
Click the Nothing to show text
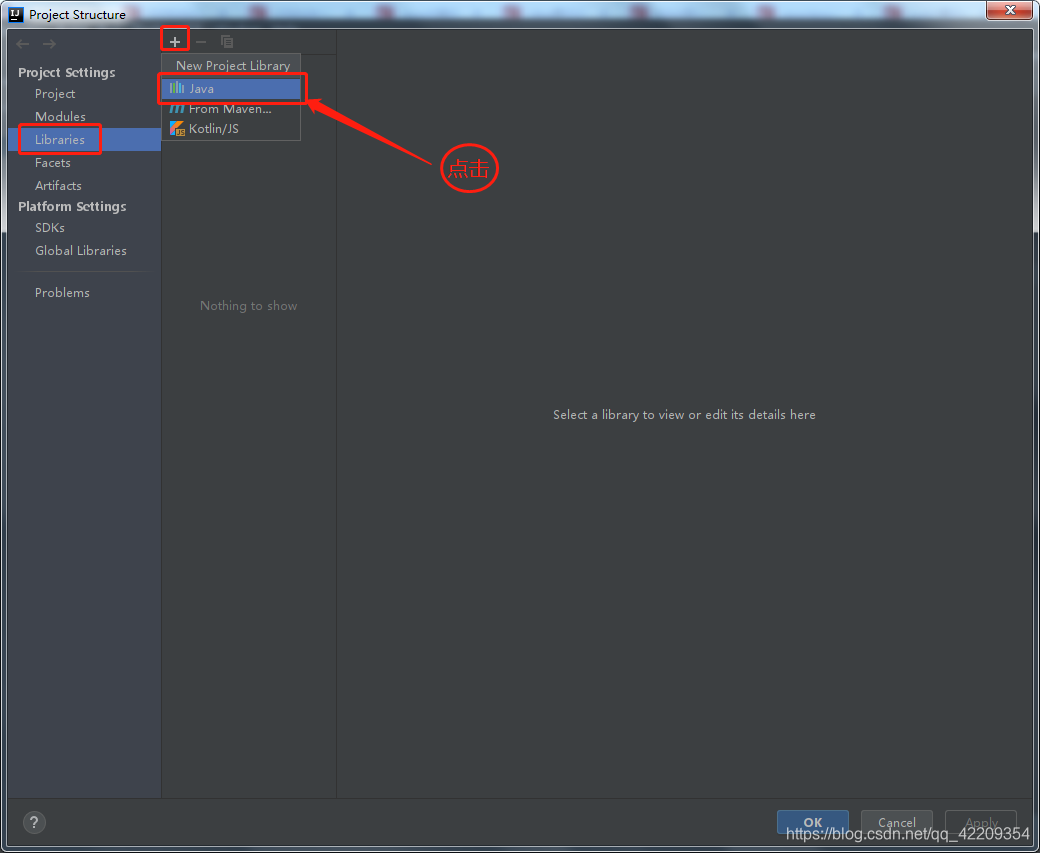tap(249, 306)
